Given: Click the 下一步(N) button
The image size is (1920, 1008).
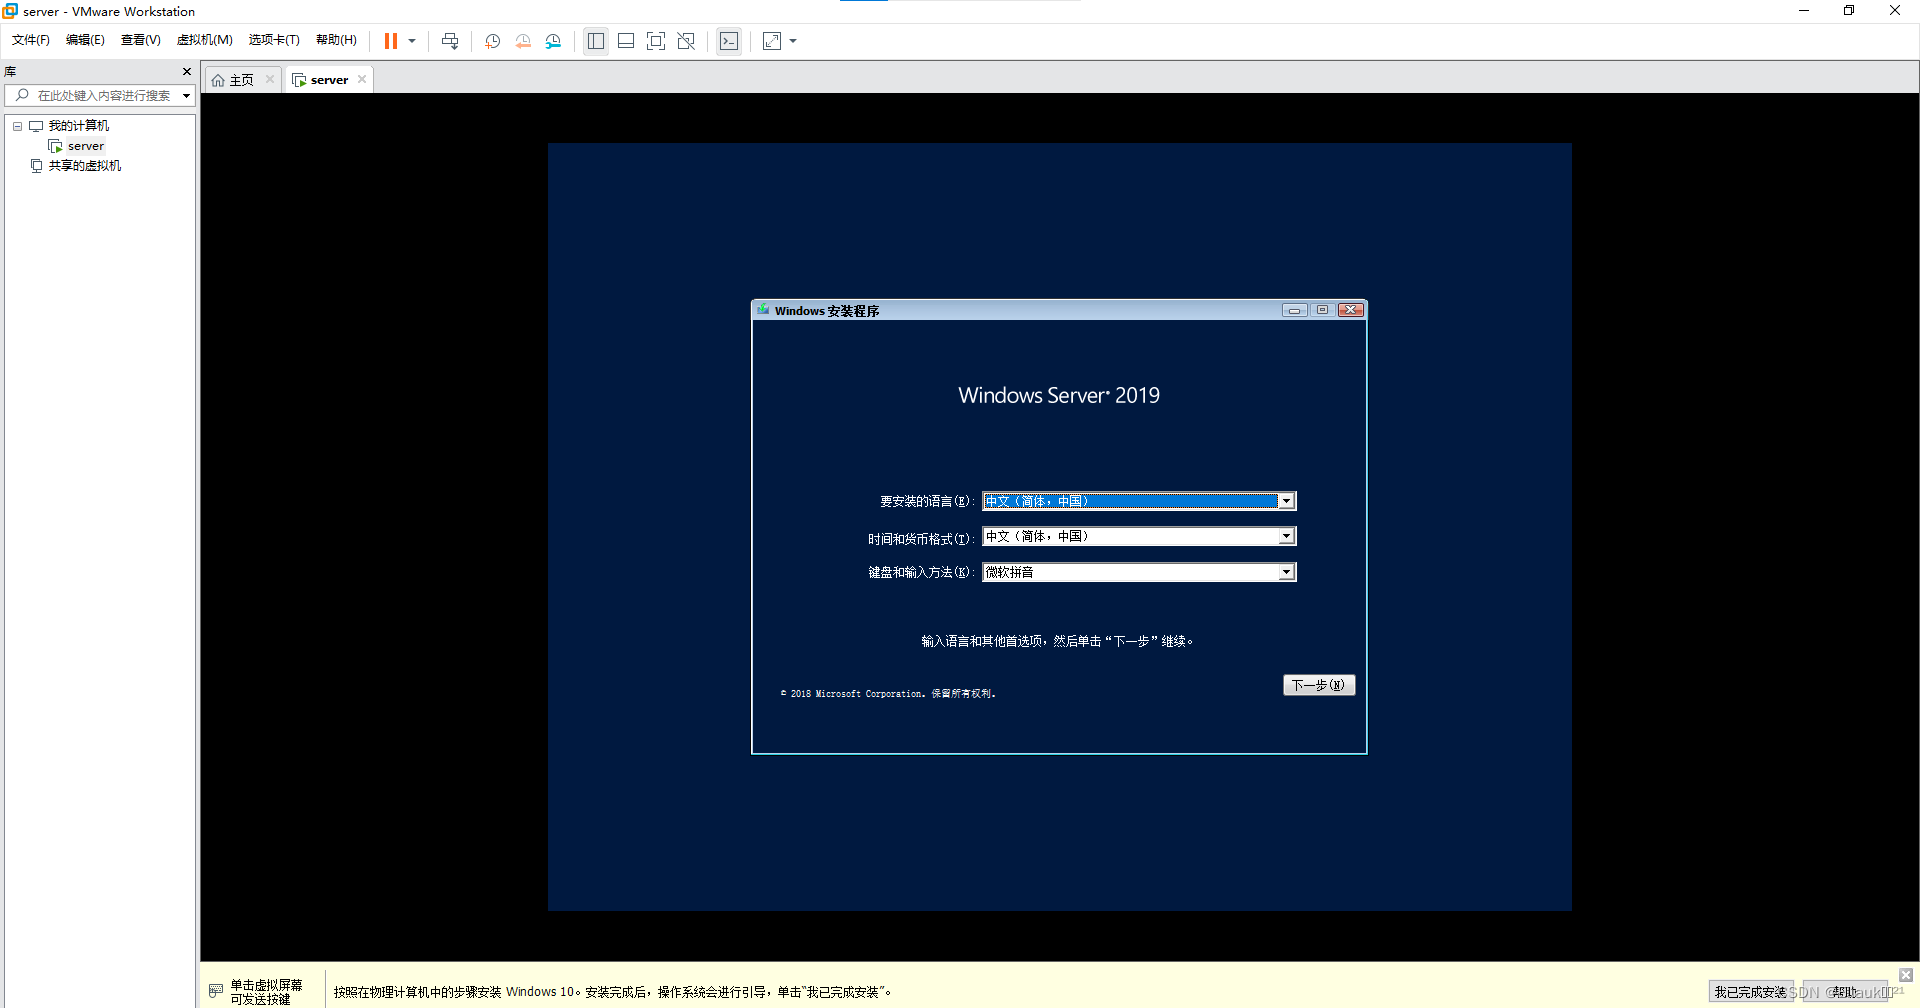Looking at the screenshot, I should click(1318, 685).
